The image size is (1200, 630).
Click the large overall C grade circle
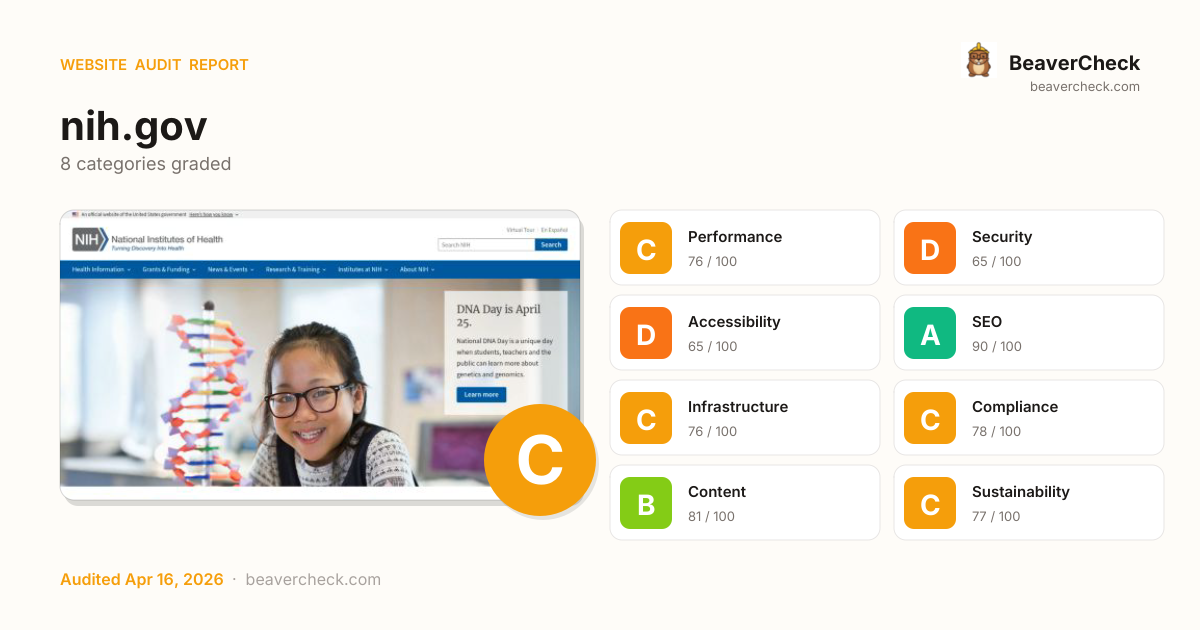tap(540, 460)
